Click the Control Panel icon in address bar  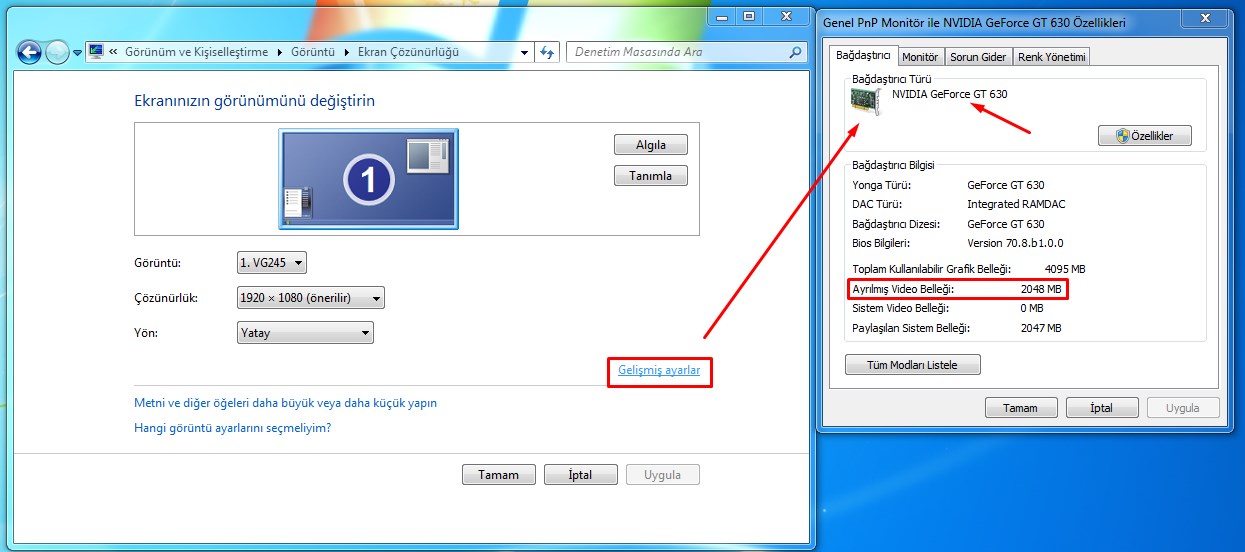point(97,53)
